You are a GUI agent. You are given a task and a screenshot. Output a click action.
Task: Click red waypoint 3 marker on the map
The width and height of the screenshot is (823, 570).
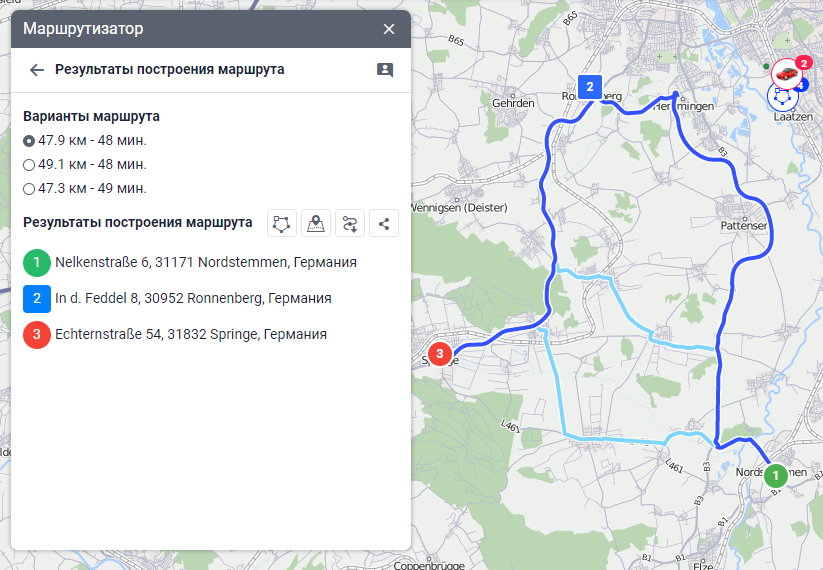439,354
